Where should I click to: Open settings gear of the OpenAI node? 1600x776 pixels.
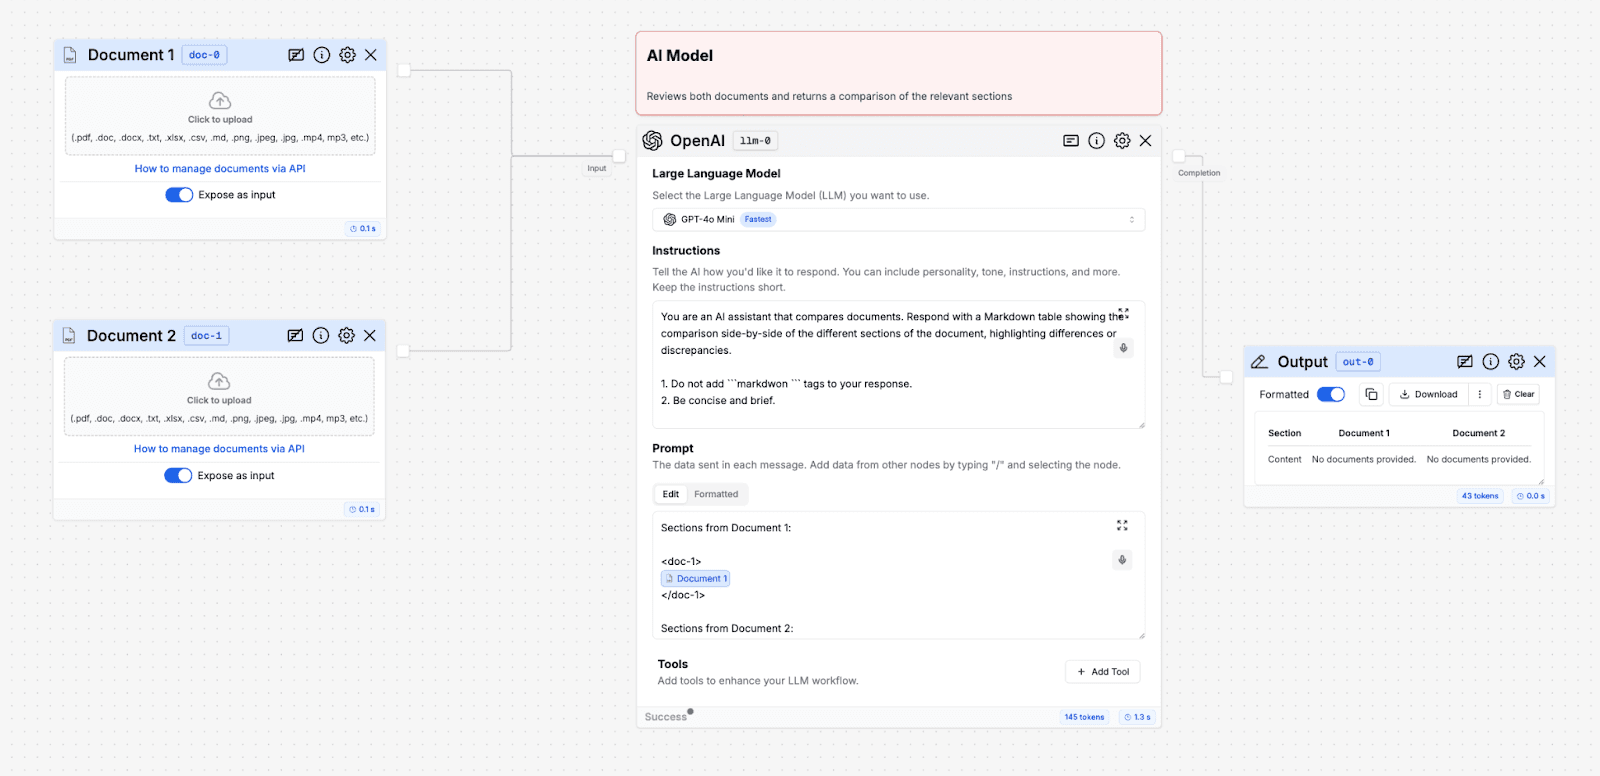(x=1122, y=141)
